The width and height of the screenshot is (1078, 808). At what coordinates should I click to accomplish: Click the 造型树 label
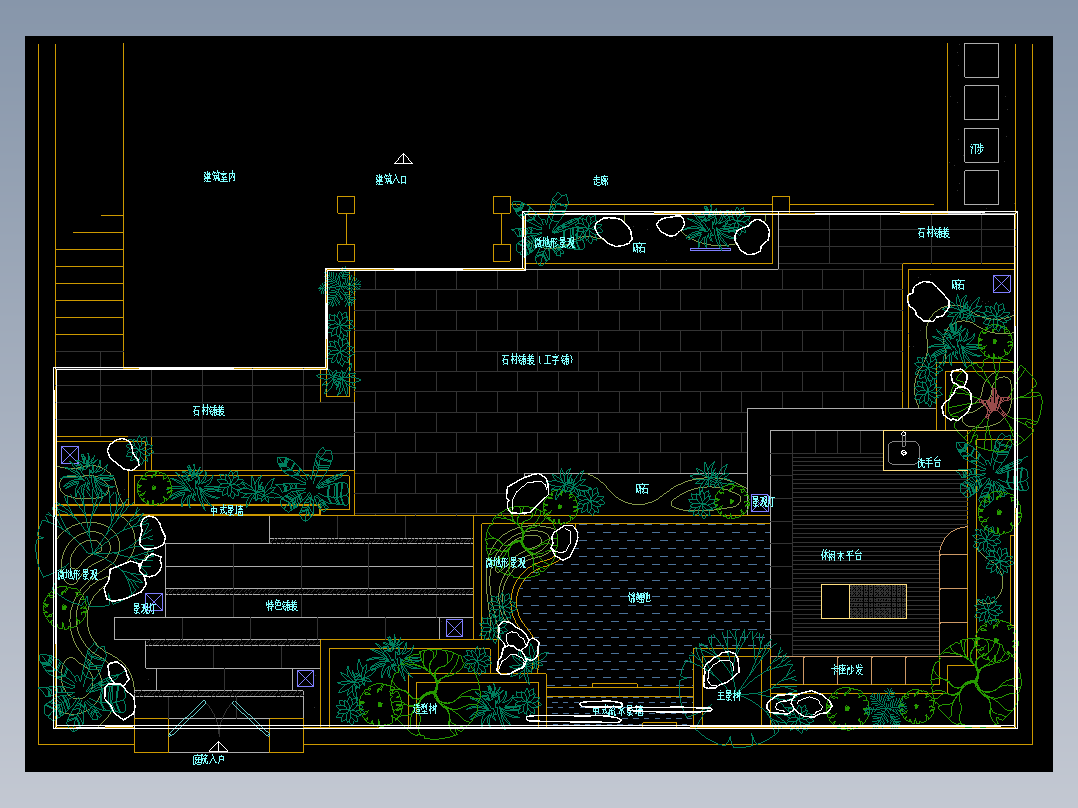click(425, 708)
